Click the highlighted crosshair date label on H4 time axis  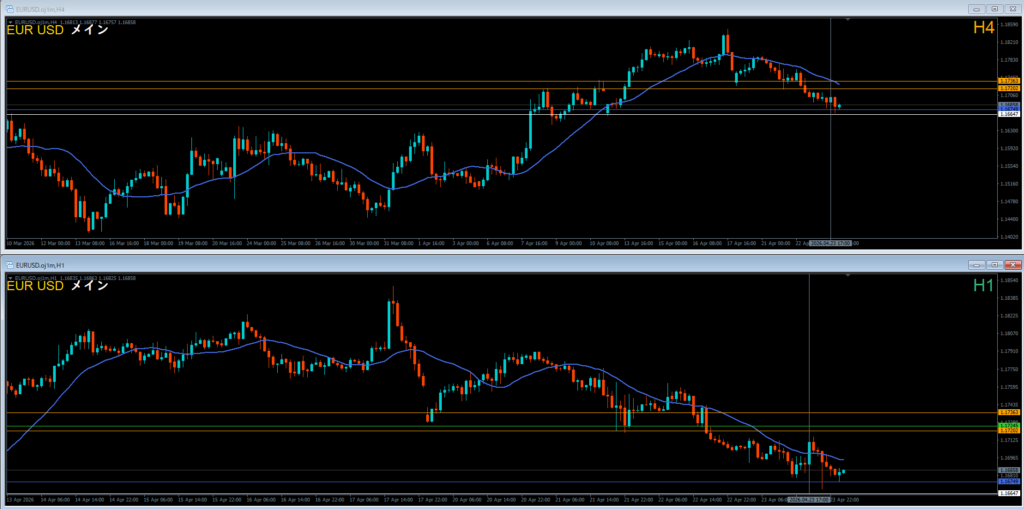point(831,243)
